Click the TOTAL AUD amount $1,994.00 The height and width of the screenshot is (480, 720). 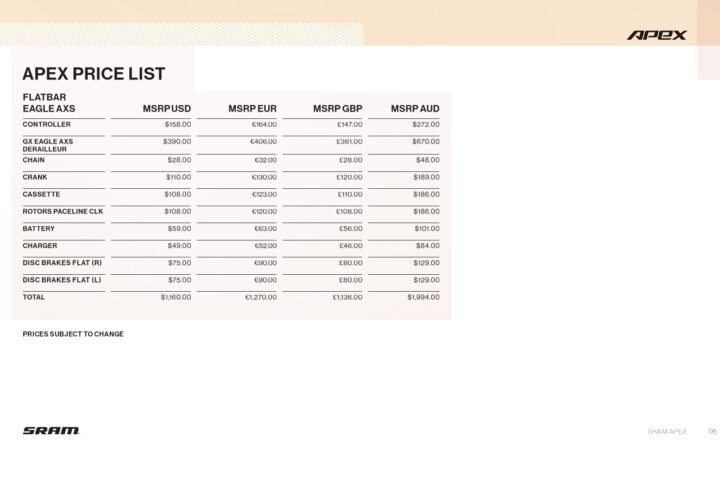(x=423, y=297)
